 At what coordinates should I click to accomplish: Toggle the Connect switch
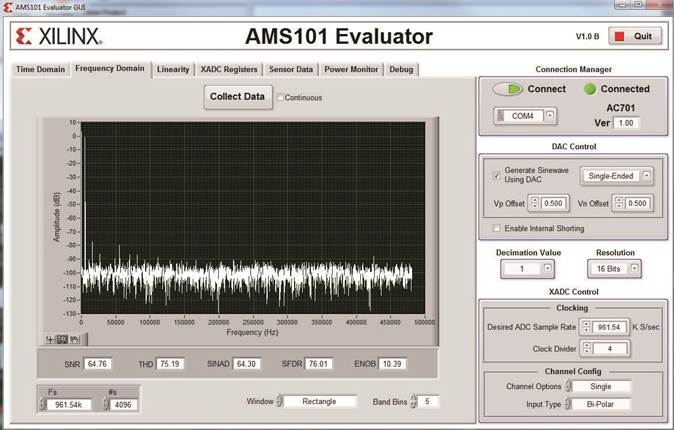[508, 89]
